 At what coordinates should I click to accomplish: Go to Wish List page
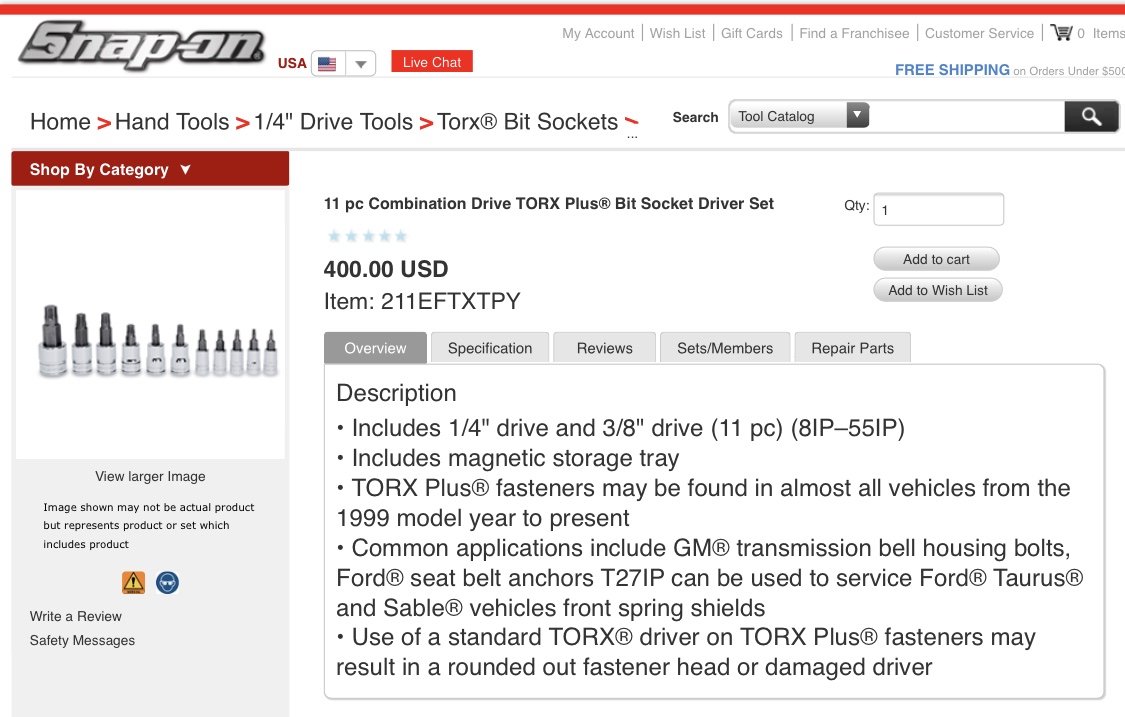[x=677, y=33]
